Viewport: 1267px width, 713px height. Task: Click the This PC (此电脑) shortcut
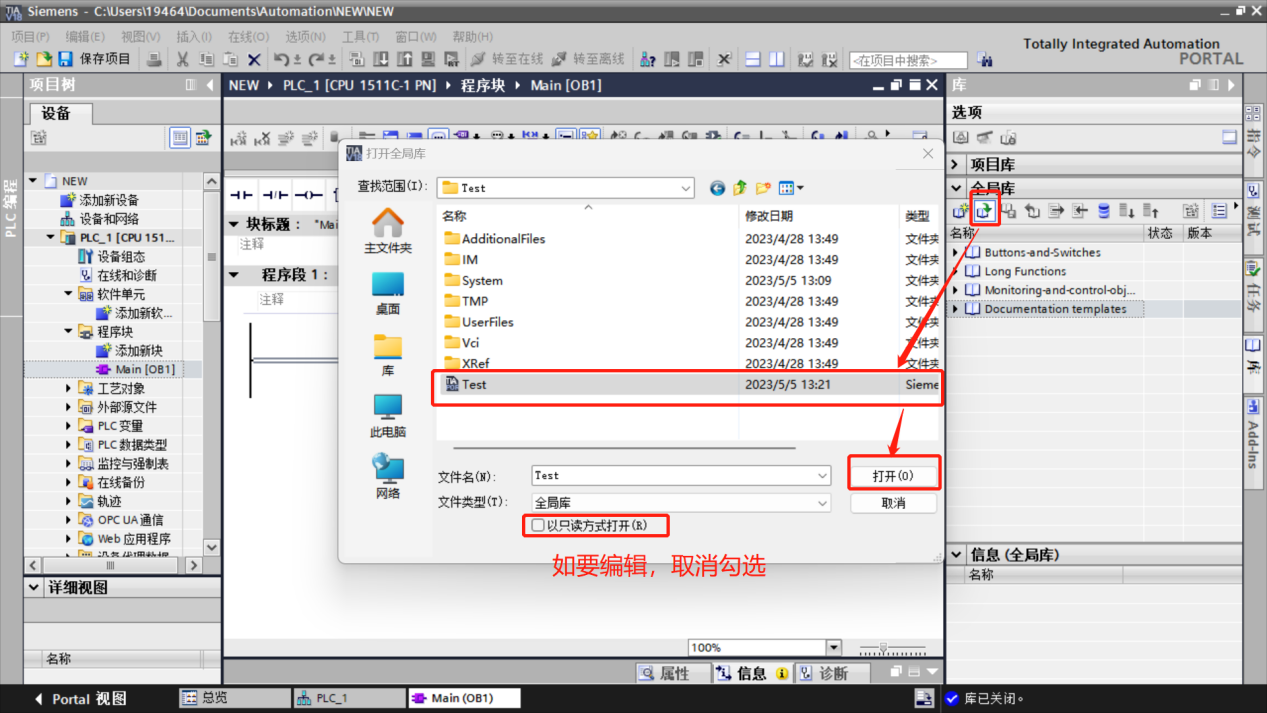pyautogui.click(x=388, y=415)
